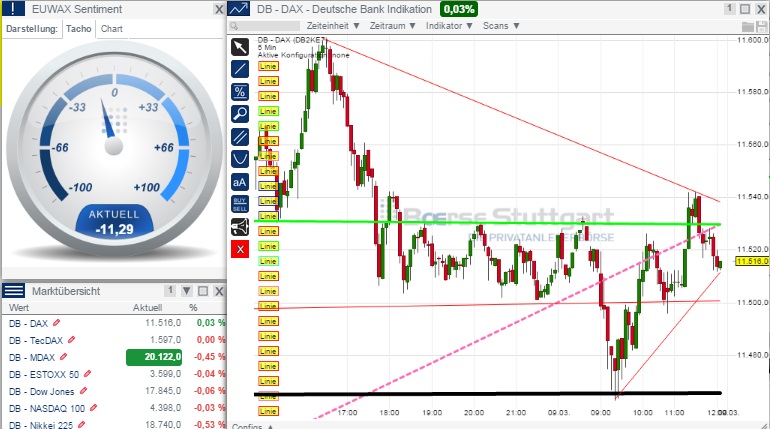The image size is (770, 429).
Task: Click pencil icon next to DB - NASDAQ 100
Action: click(x=94, y=408)
